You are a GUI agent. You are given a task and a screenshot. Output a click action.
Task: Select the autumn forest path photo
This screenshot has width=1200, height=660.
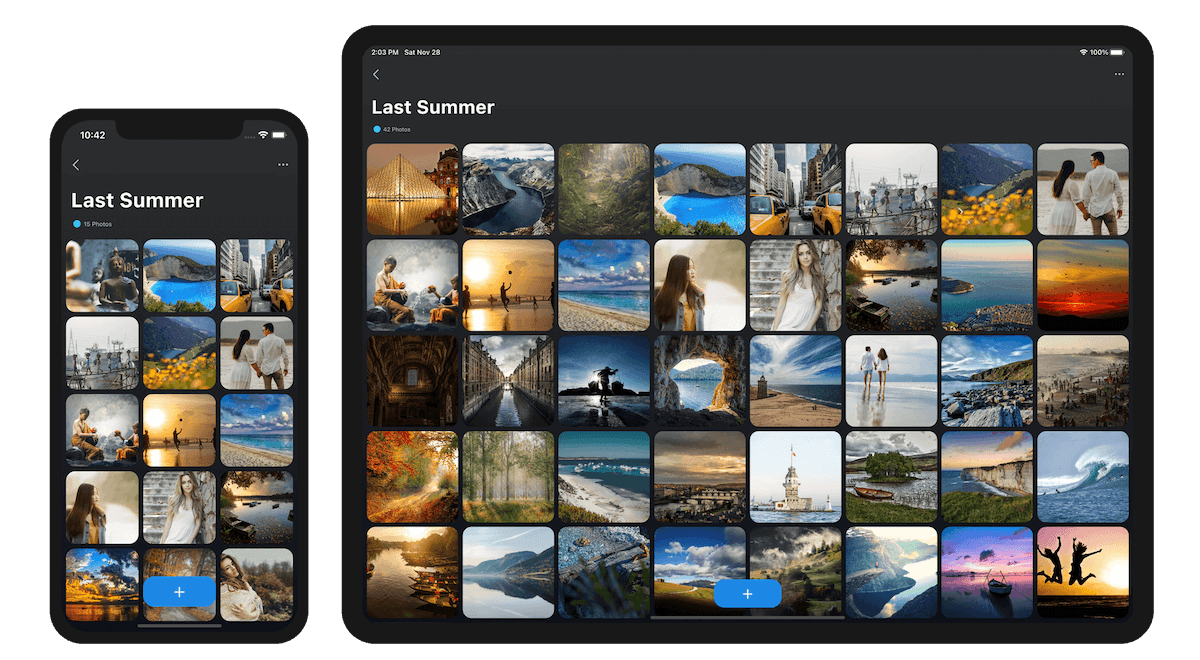click(412, 477)
